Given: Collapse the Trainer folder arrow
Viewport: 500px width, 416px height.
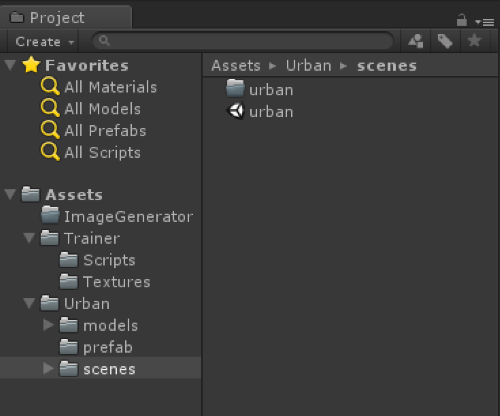Looking at the screenshot, I should pos(29,238).
